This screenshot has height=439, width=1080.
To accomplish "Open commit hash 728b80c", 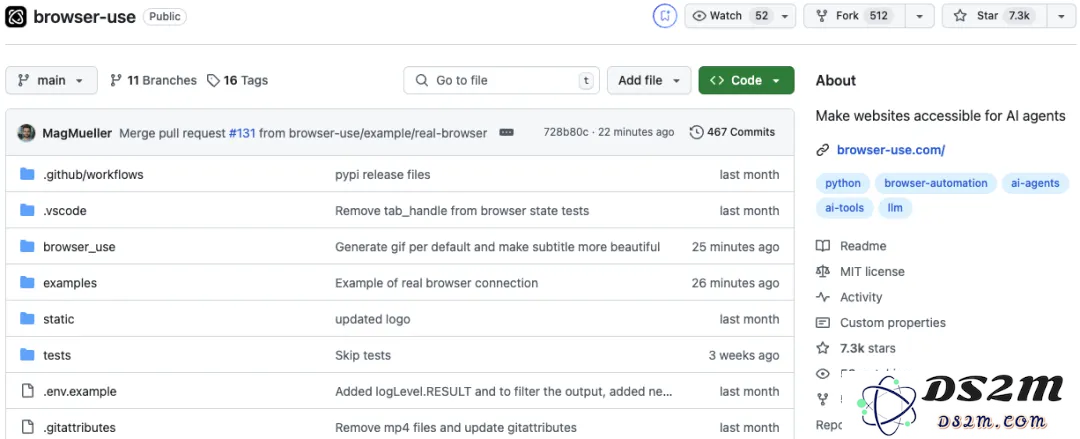I will tap(565, 132).
